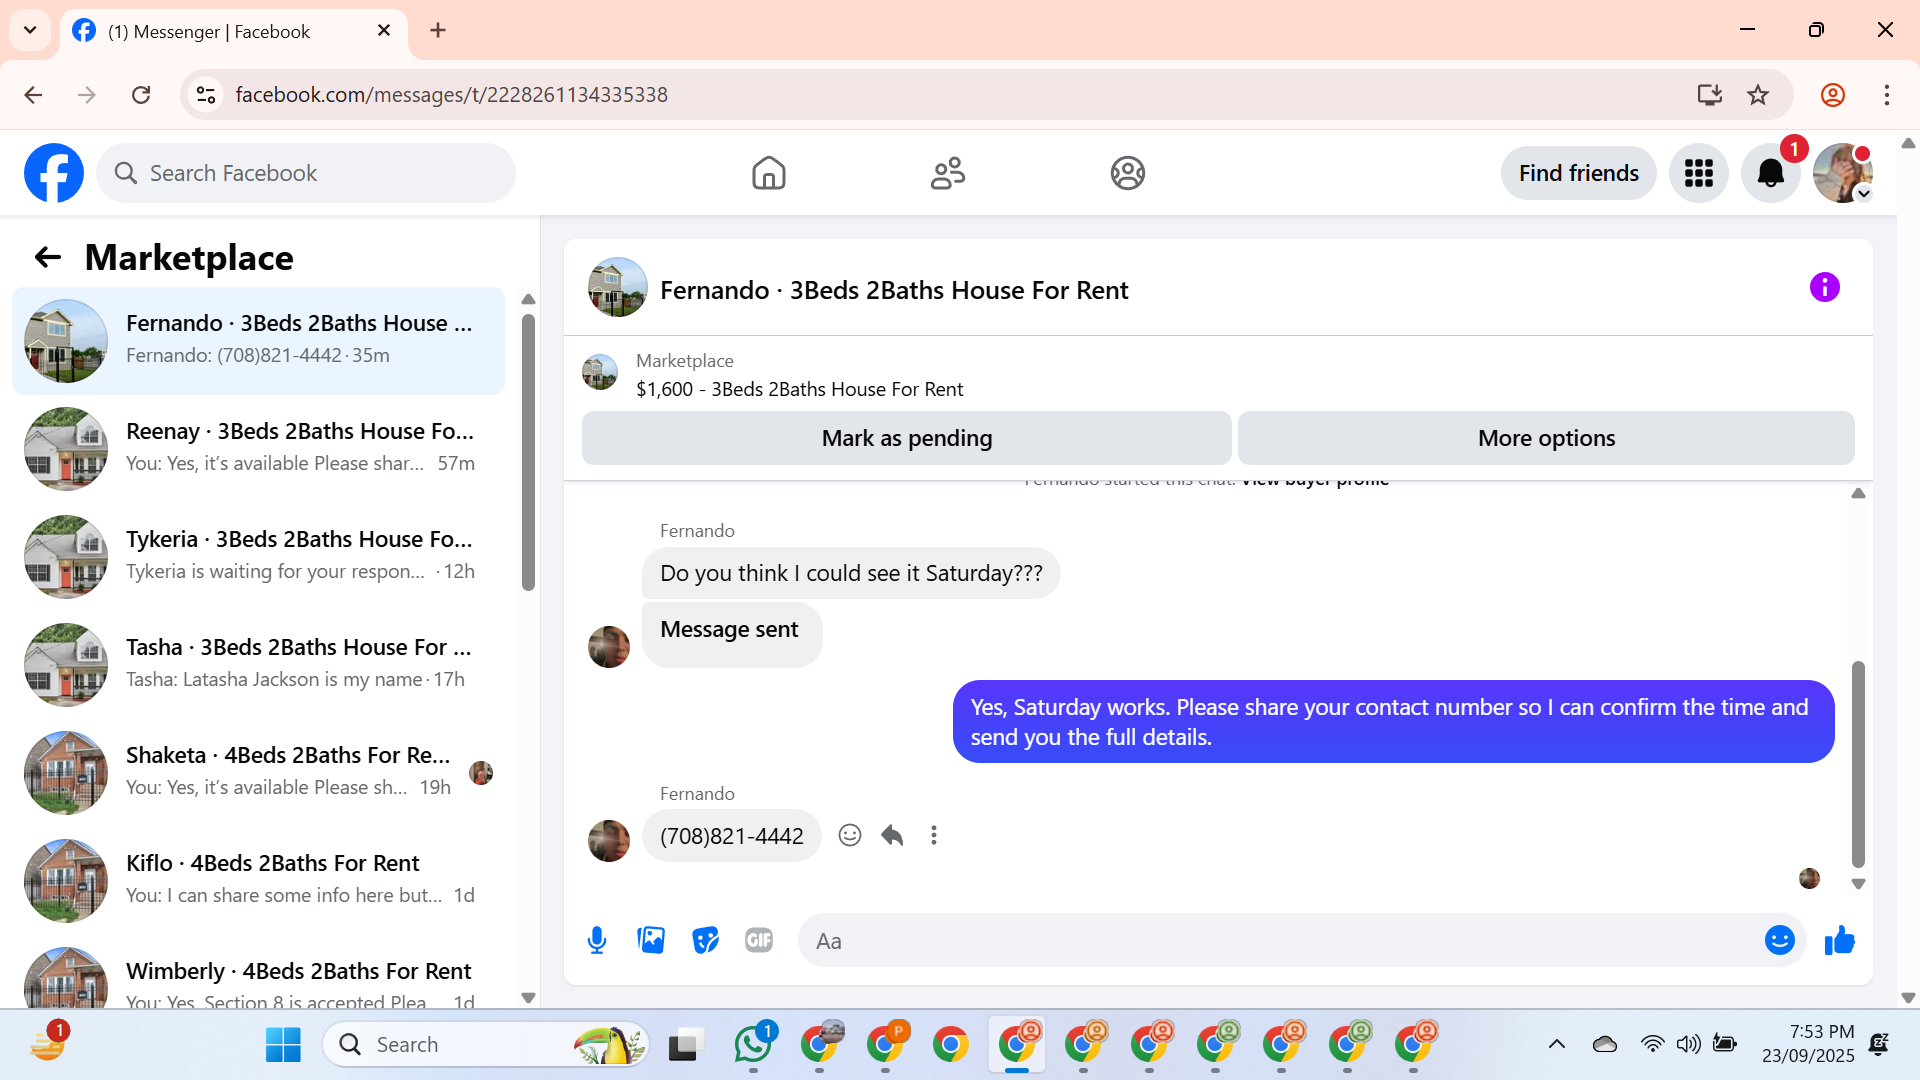Reply to the (708)821-4442 message
The width and height of the screenshot is (1920, 1080).
(892, 835)
